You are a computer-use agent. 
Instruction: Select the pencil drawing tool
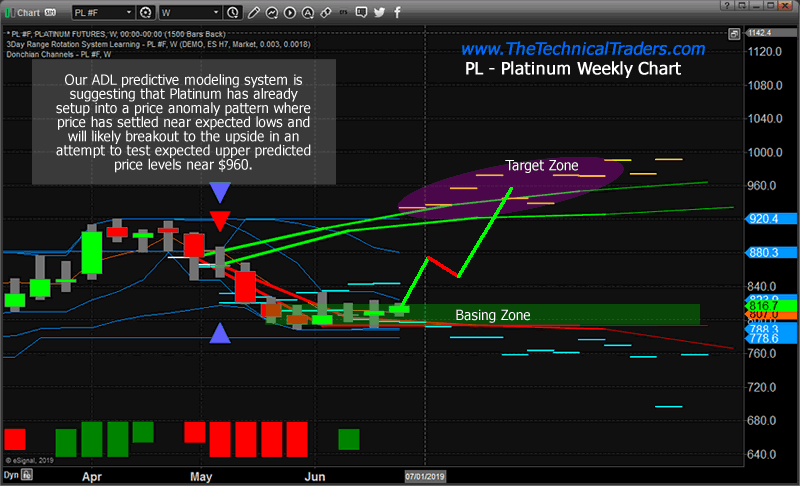[254, 13]
